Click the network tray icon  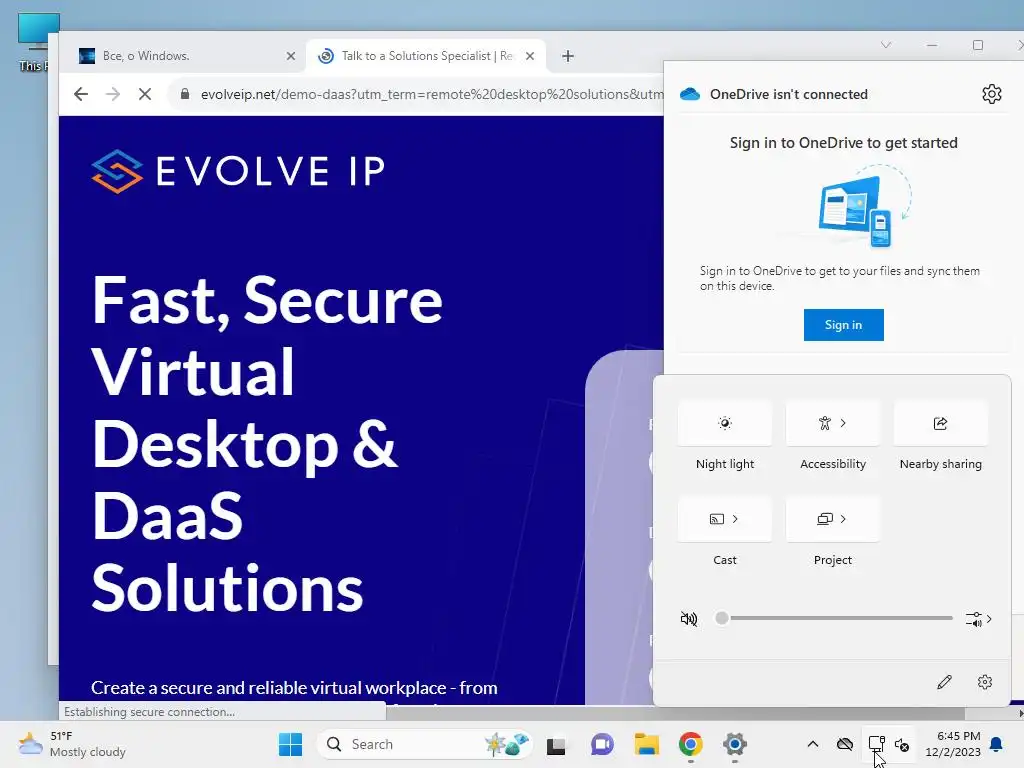pyautogui.click(x=876, y=744)
